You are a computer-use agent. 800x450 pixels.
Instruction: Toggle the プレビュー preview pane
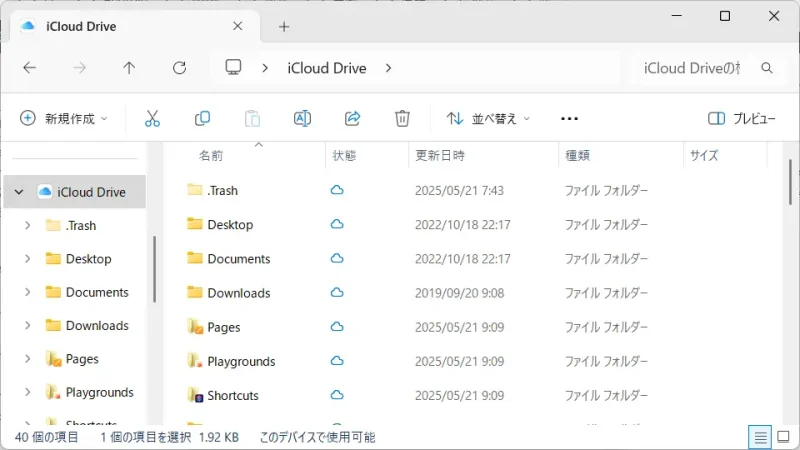pyautogui.click(x=741, y=118)
